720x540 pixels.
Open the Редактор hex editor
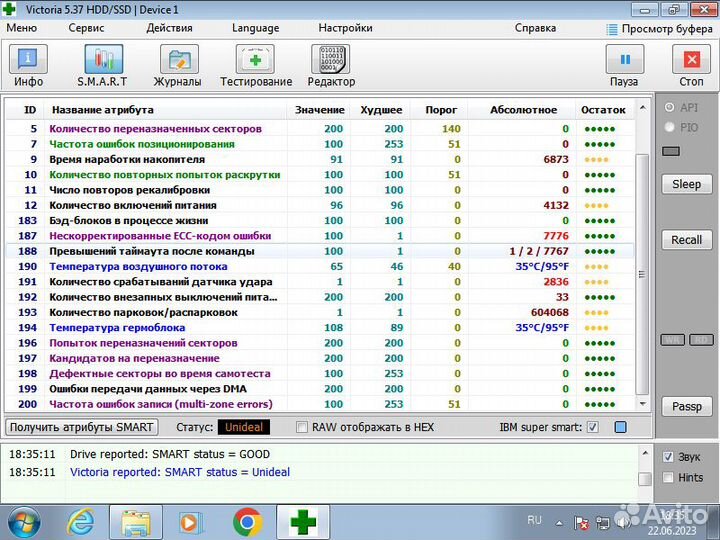tap(331, 66)
